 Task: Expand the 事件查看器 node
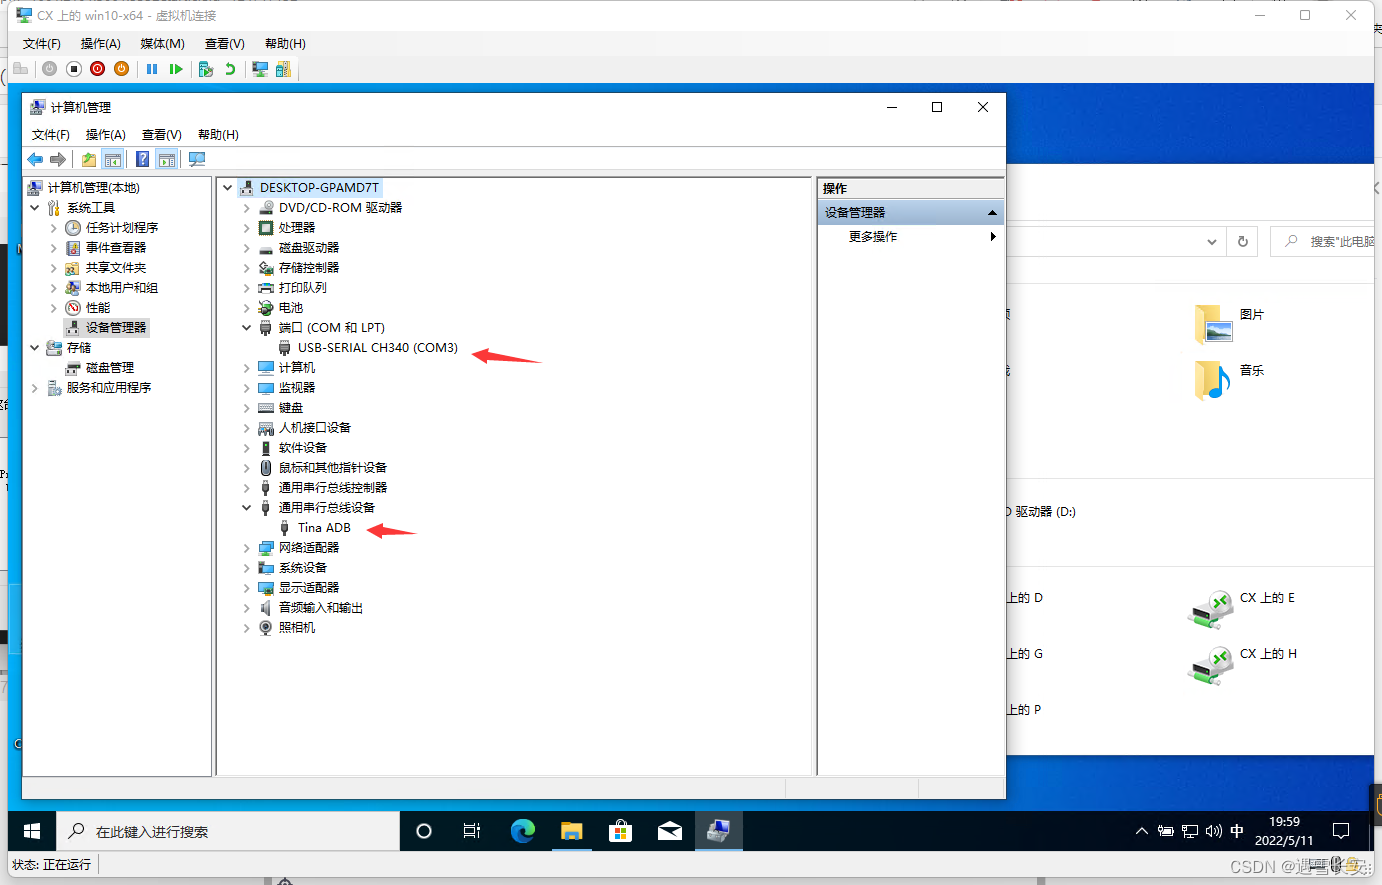pyautogui.click(x=54, y=248)
